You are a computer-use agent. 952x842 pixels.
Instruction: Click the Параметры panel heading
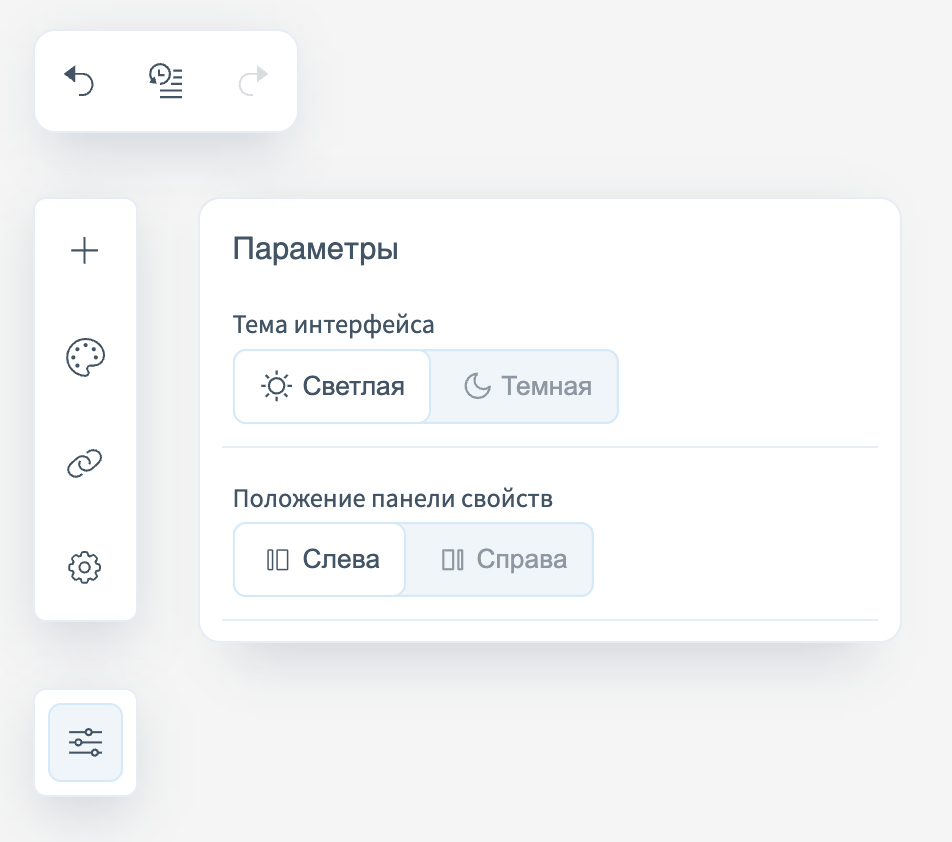316,249
